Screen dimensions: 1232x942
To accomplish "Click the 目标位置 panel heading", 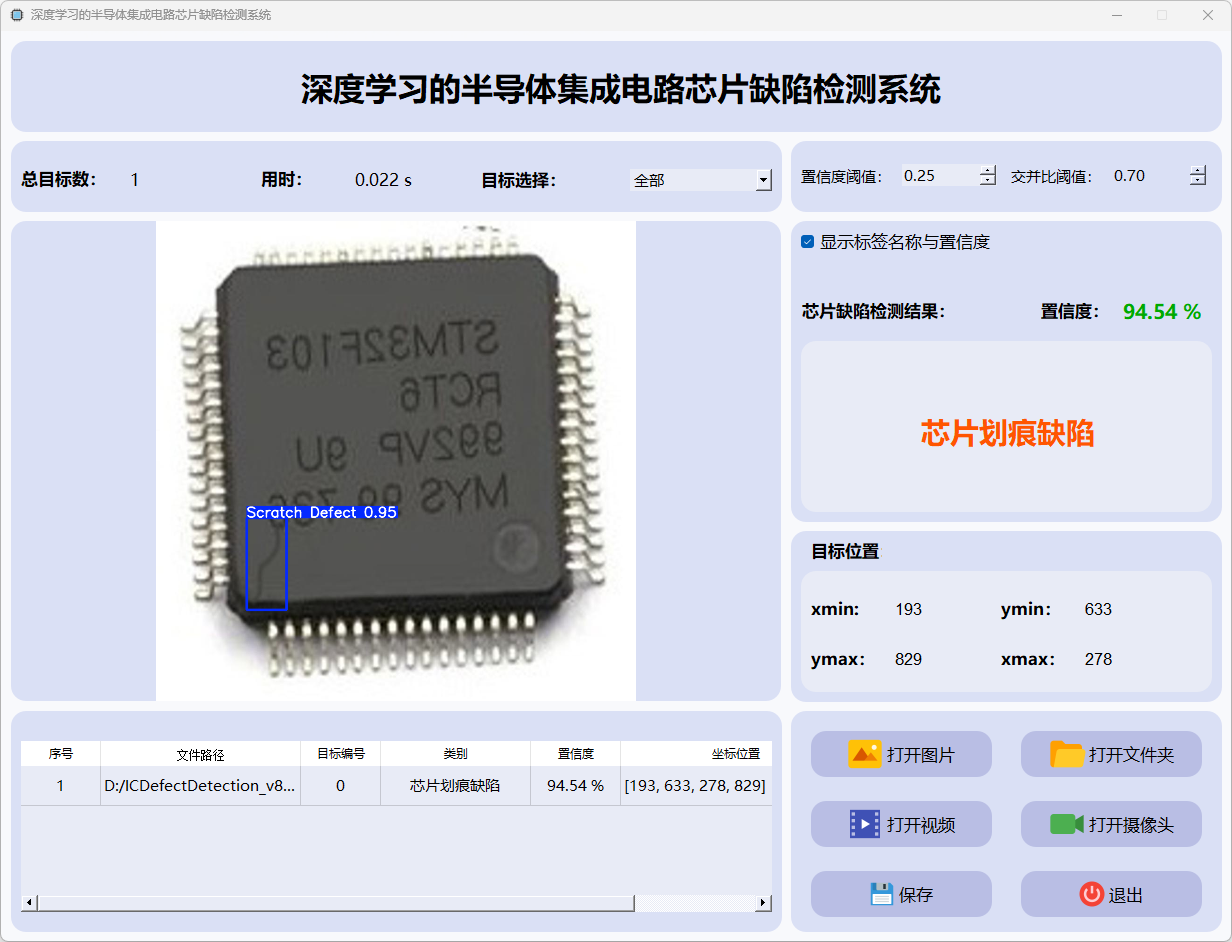I will coord(845,551).
